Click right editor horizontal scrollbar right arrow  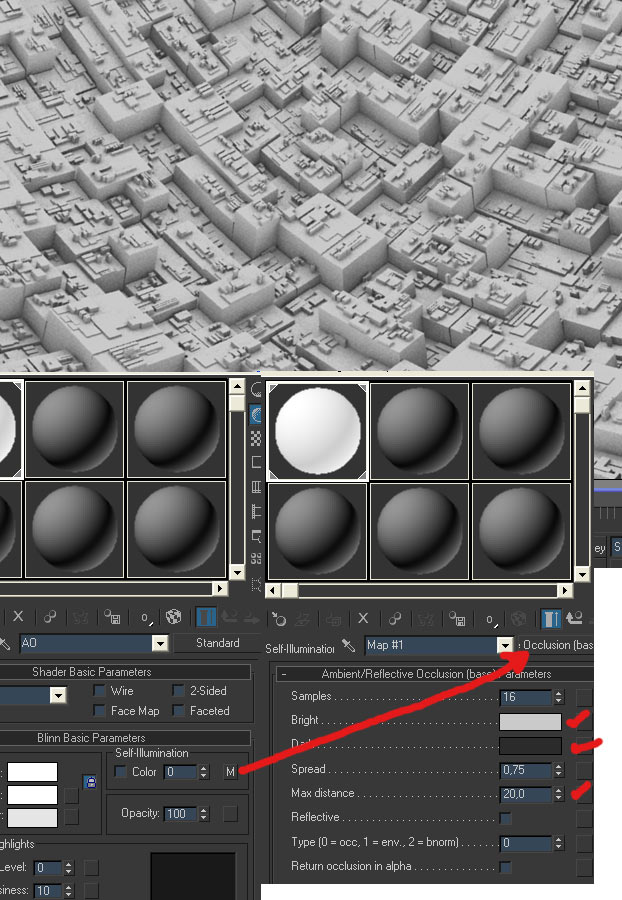tap(565, 590)
